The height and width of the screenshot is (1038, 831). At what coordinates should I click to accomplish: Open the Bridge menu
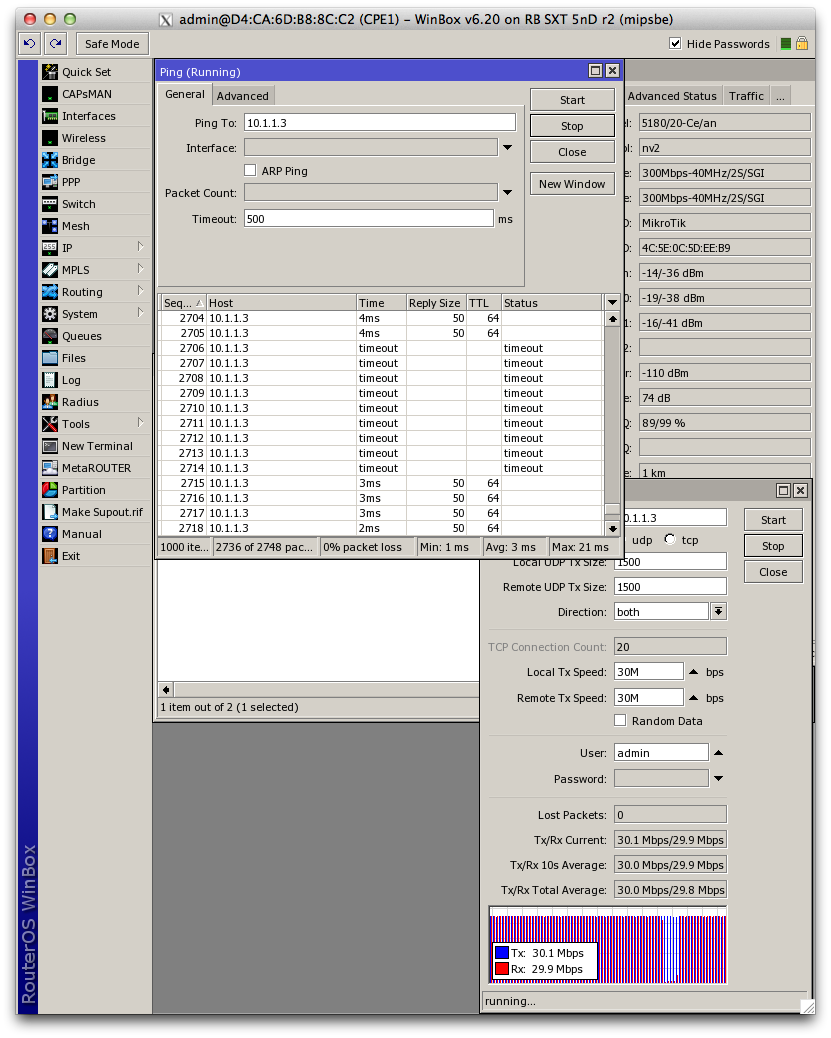pyautogui.click(x=77, y=159)
